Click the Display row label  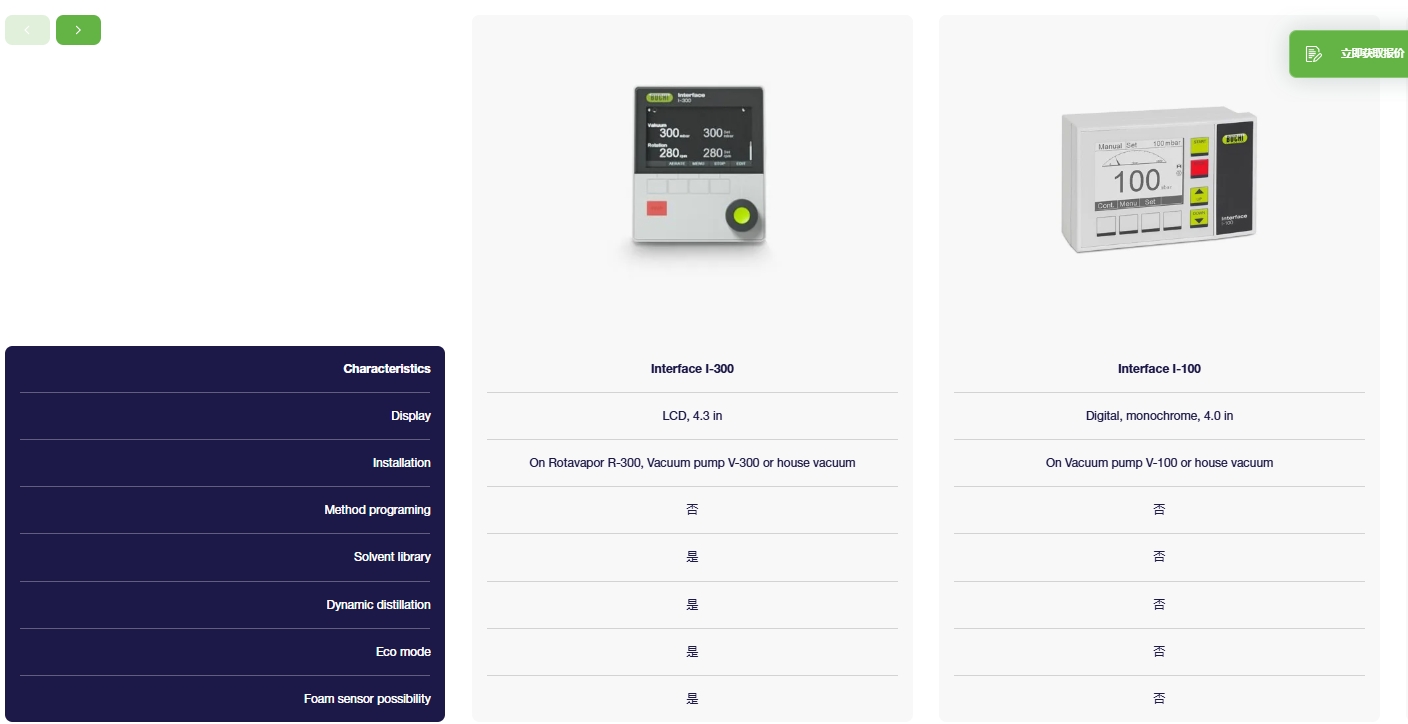[410, 416]
